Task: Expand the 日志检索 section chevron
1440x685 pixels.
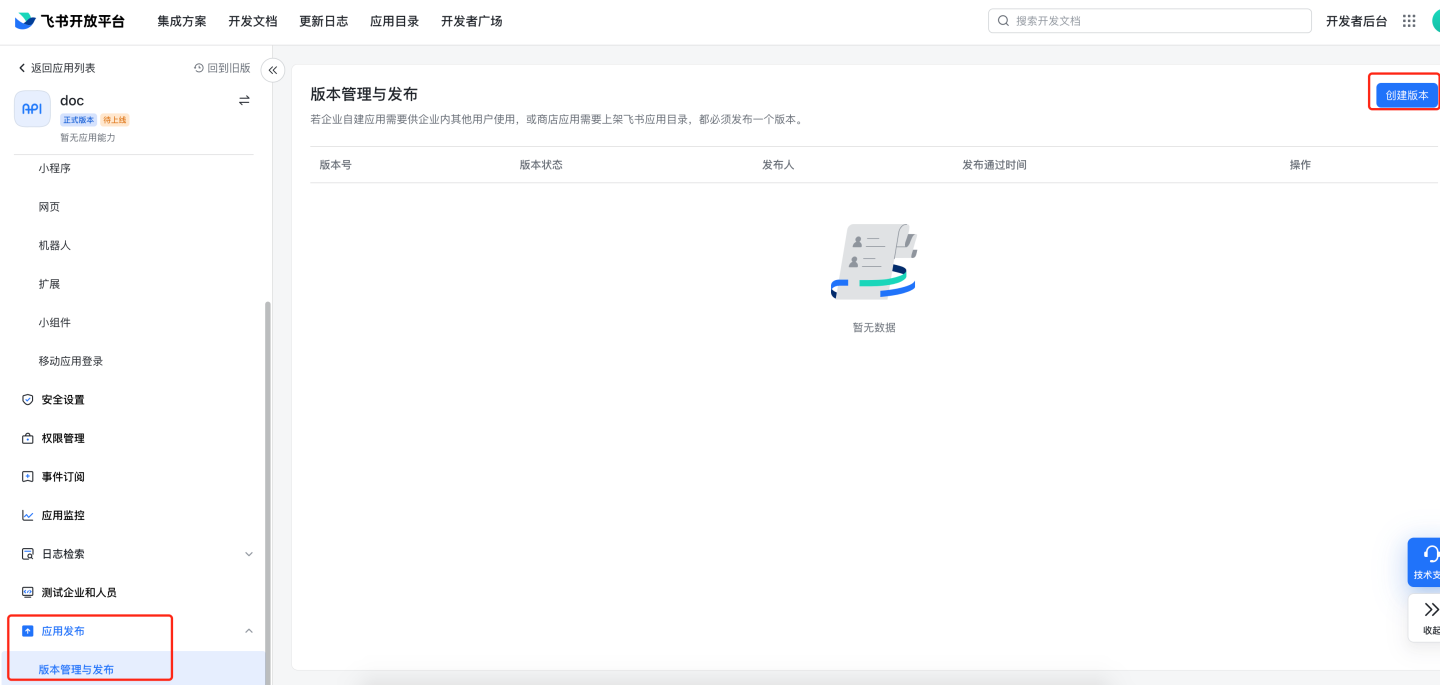Action: (x=249, y=554)
